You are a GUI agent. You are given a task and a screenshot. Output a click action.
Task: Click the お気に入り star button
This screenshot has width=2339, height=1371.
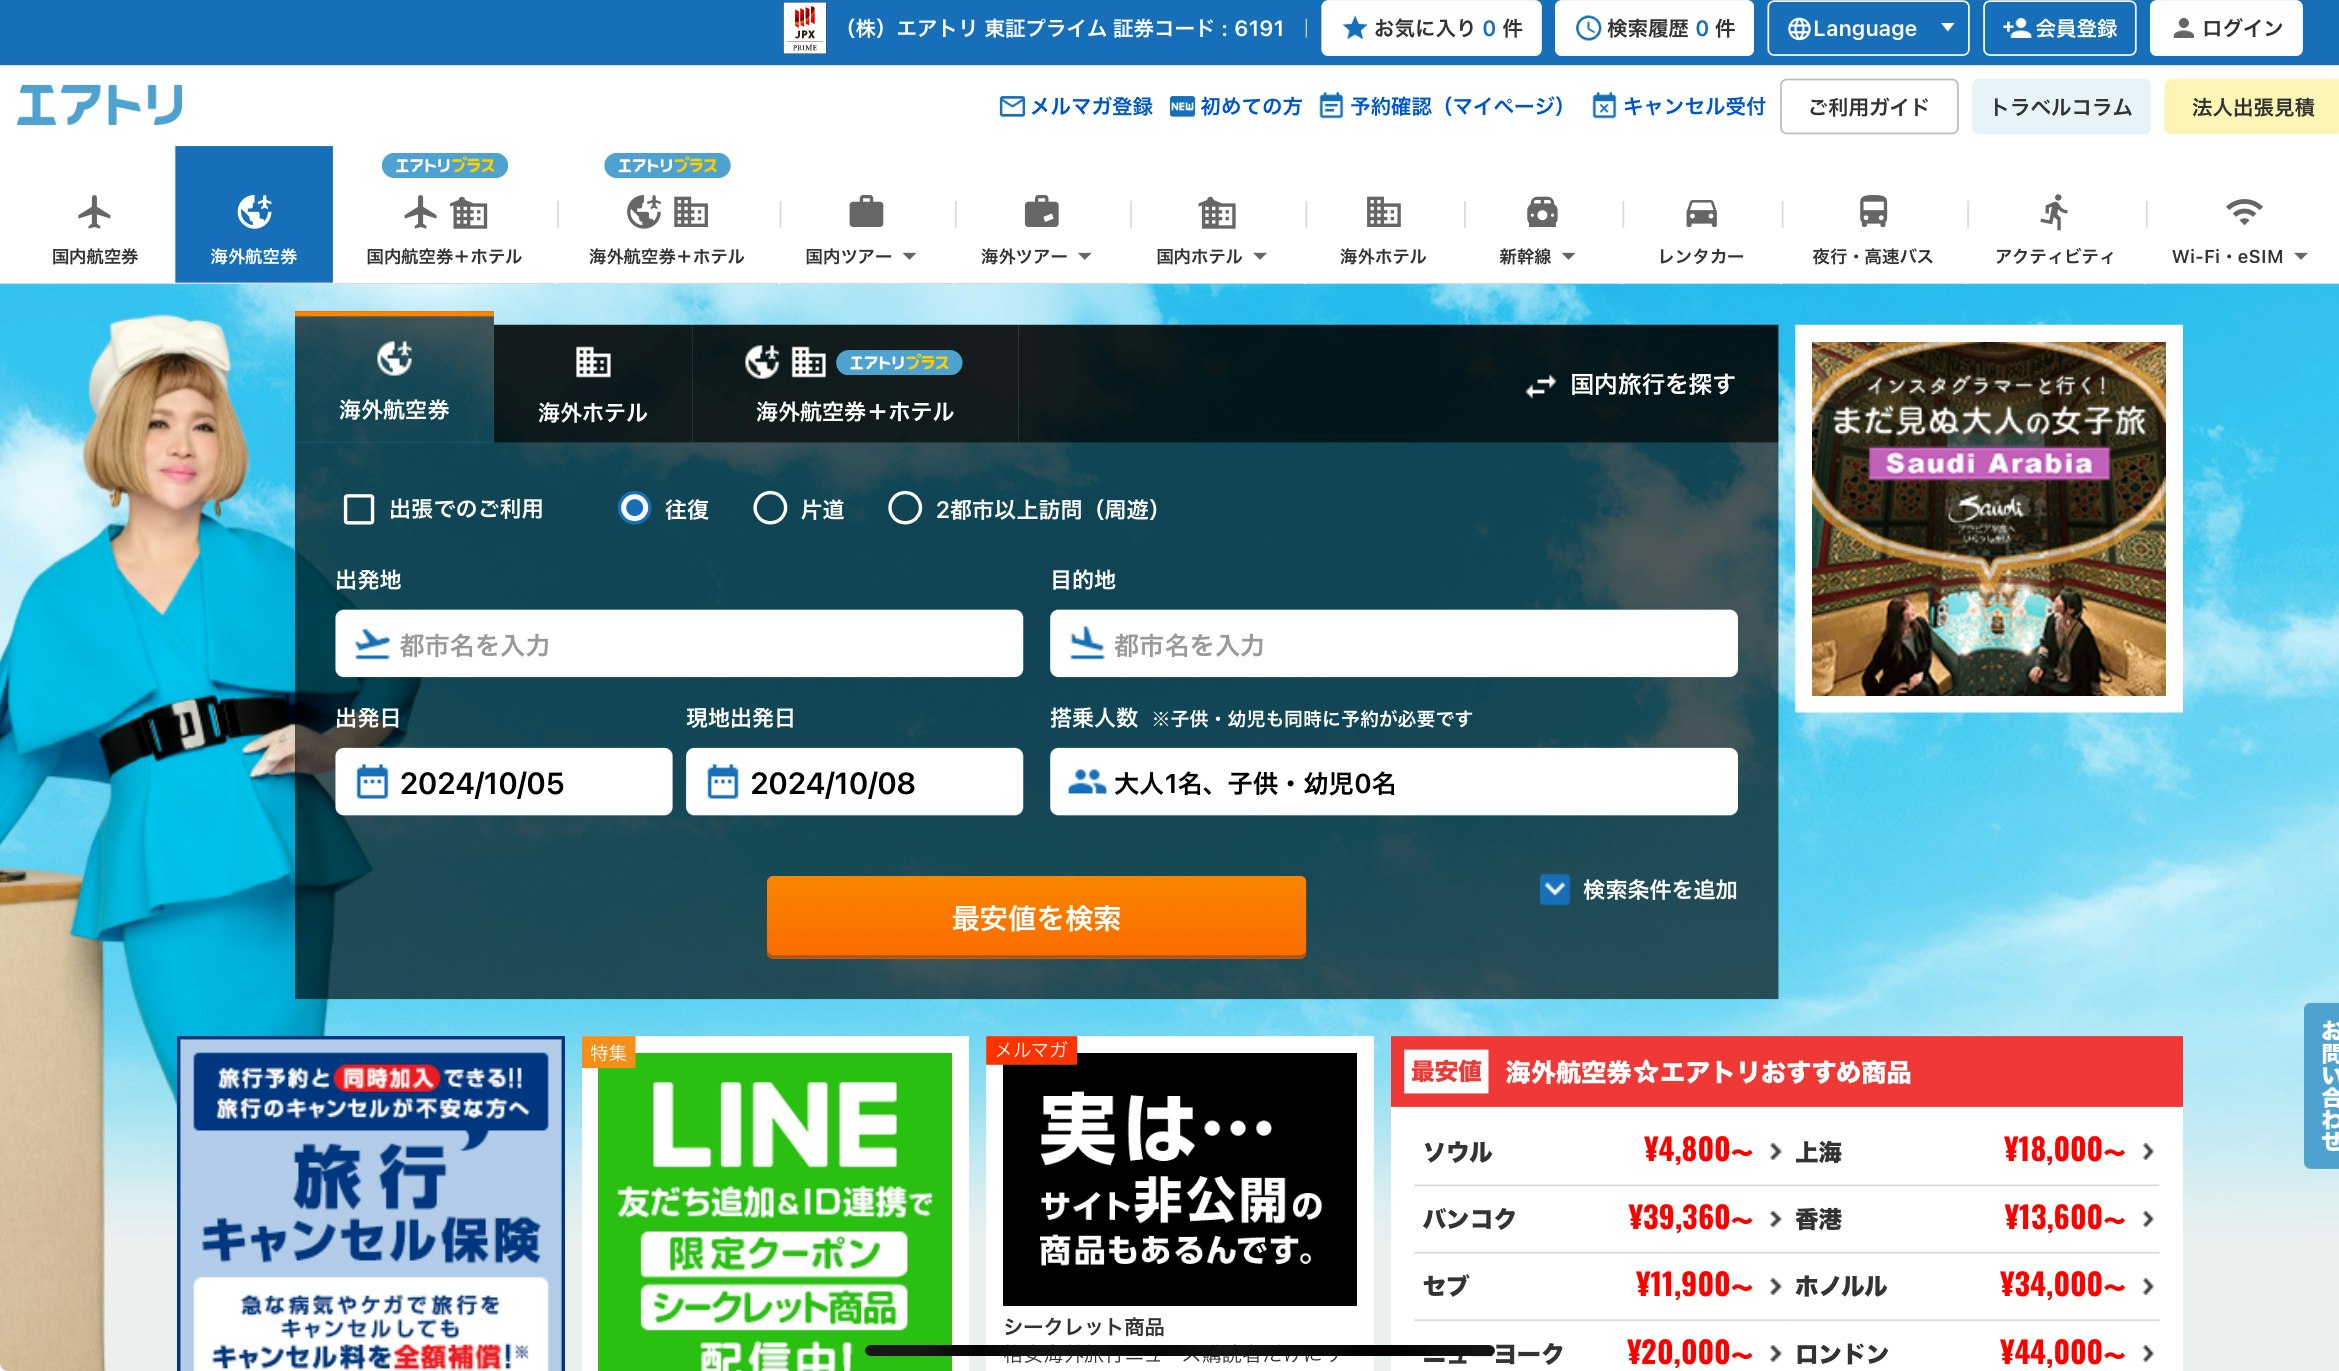pyautogui.click(x=1431, y=28)
